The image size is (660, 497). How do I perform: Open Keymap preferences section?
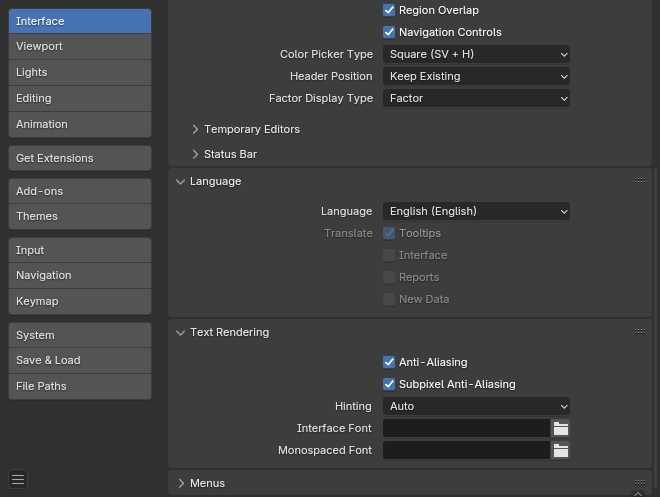pyautogui.click(x=80, y=301)
